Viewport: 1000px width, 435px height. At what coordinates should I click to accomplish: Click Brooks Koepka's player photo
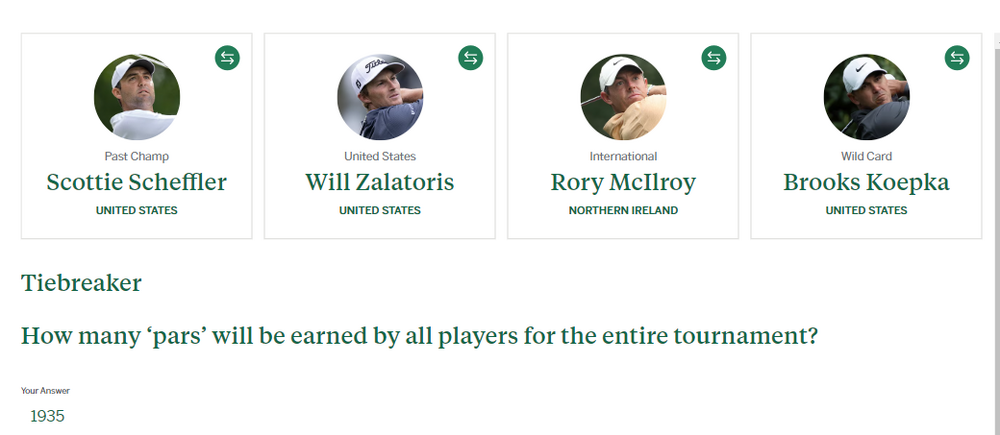click(x=867, y=97)
